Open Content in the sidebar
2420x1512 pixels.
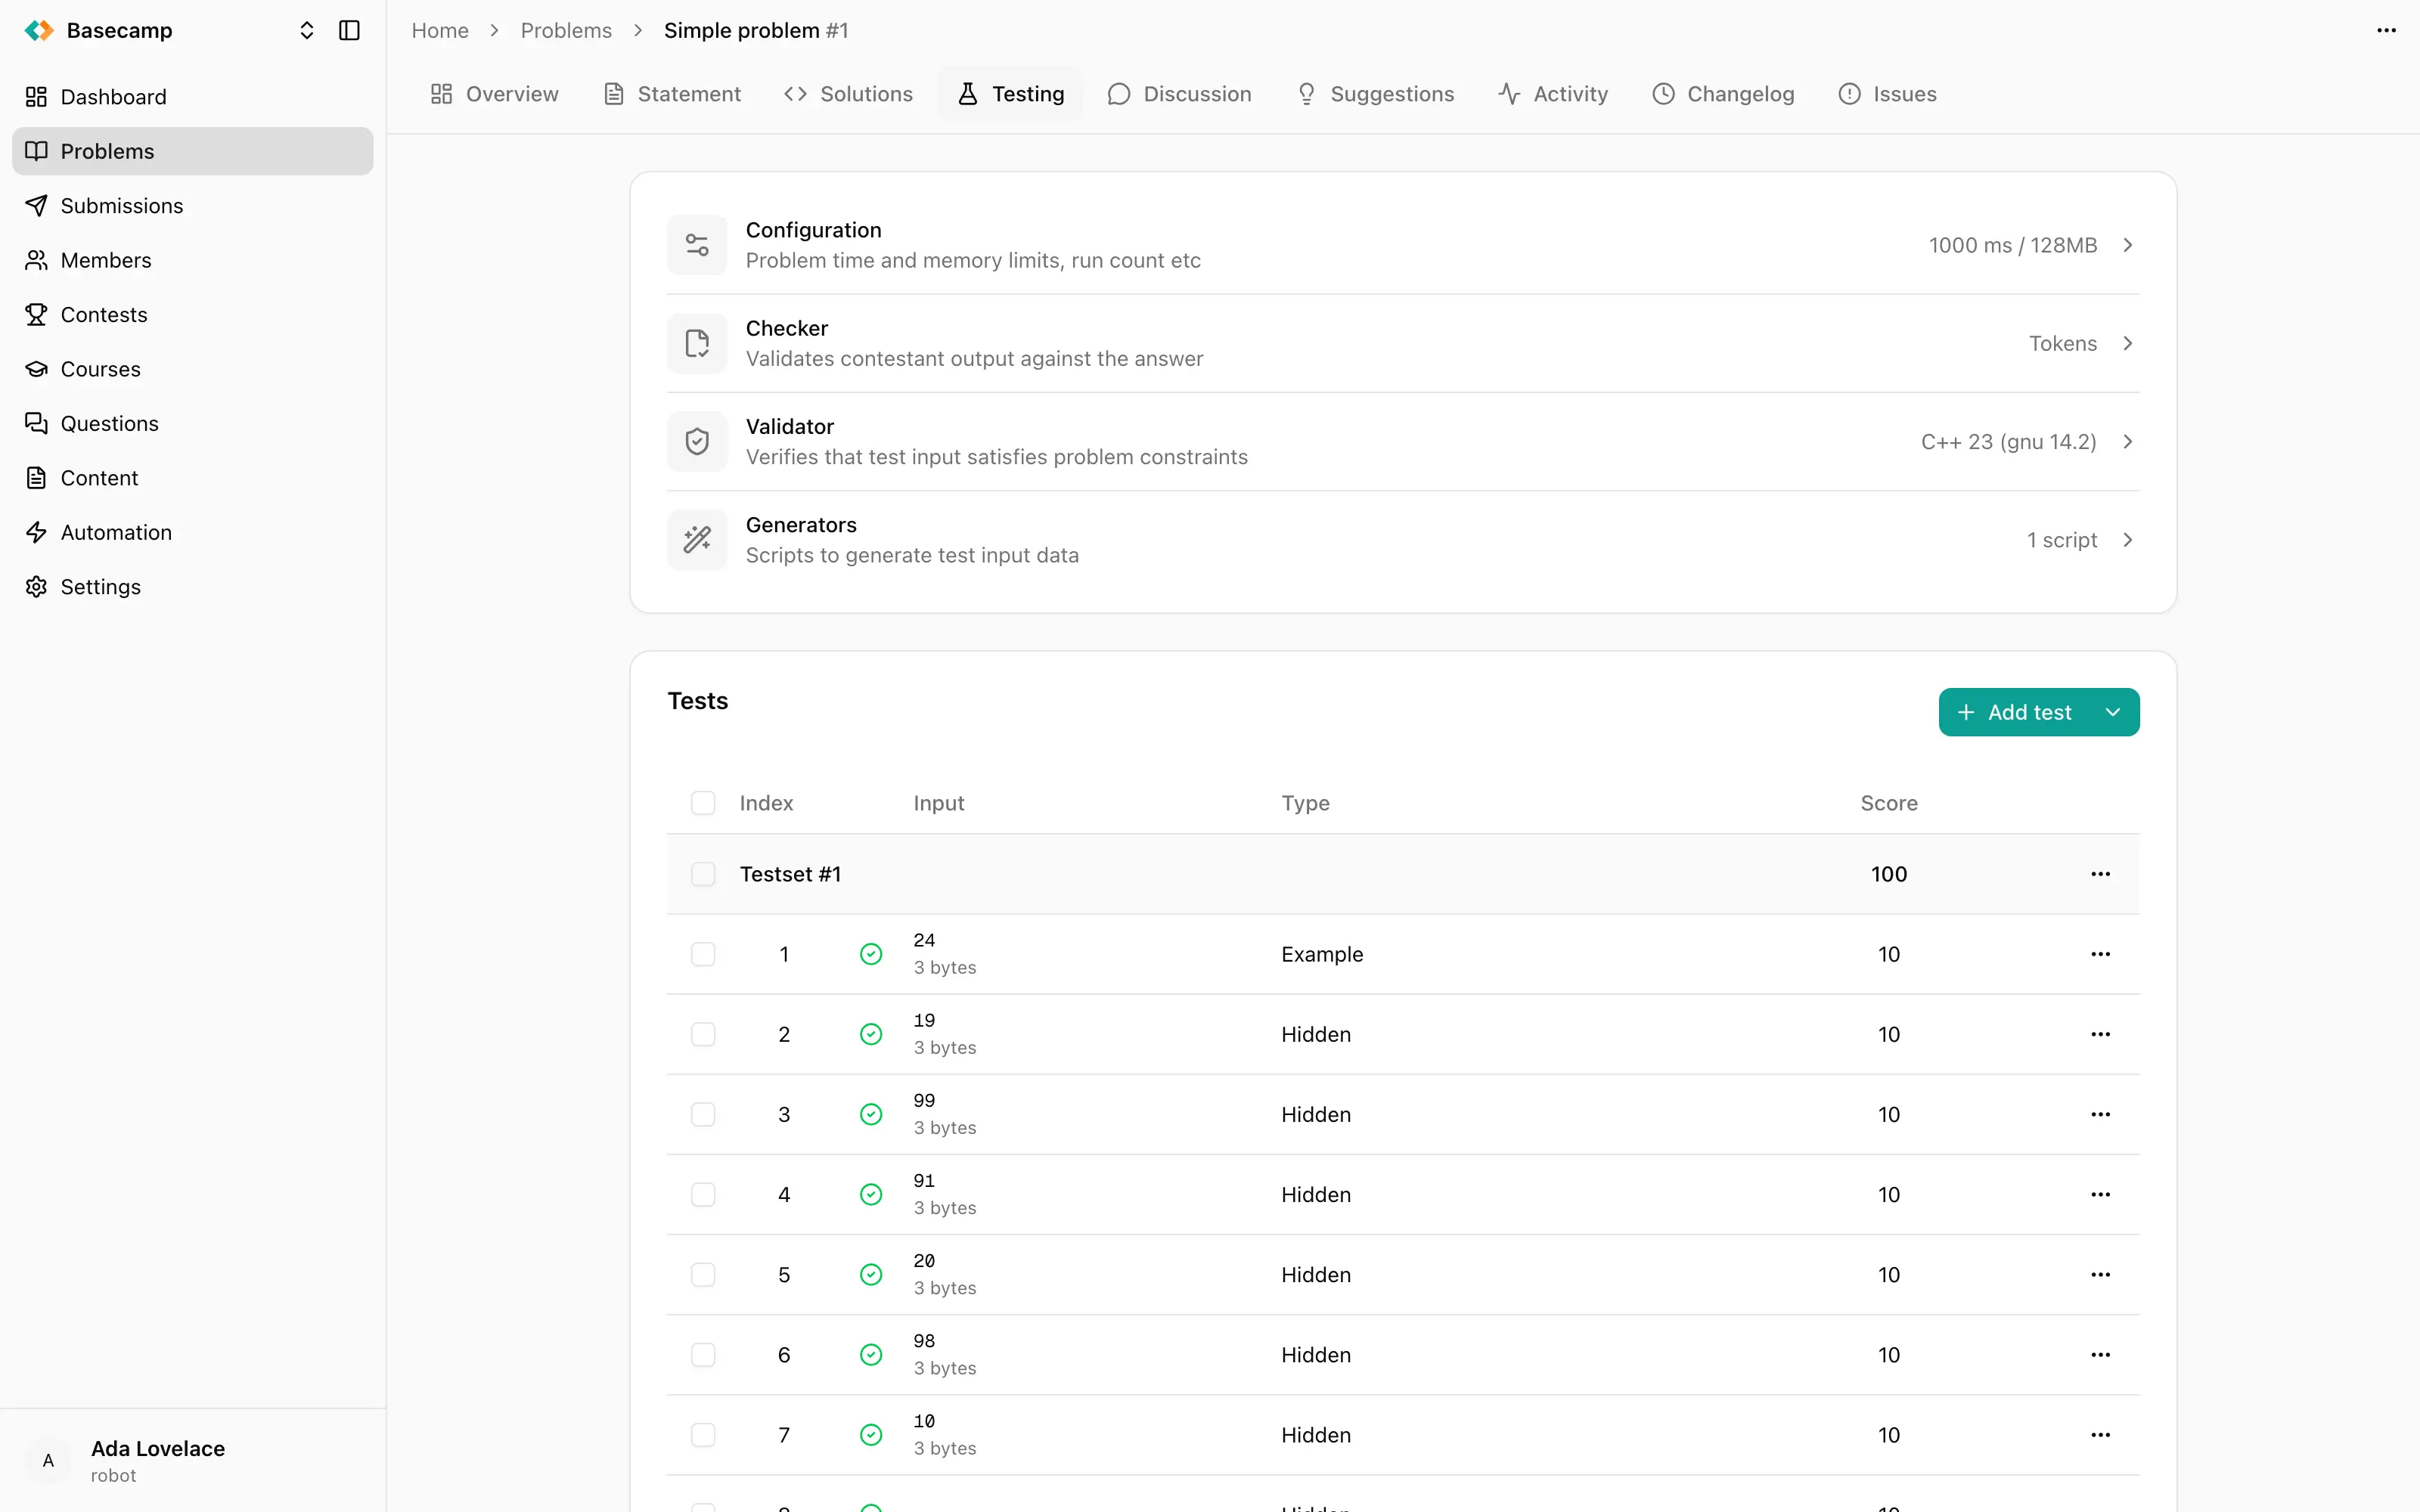[192, 478]
